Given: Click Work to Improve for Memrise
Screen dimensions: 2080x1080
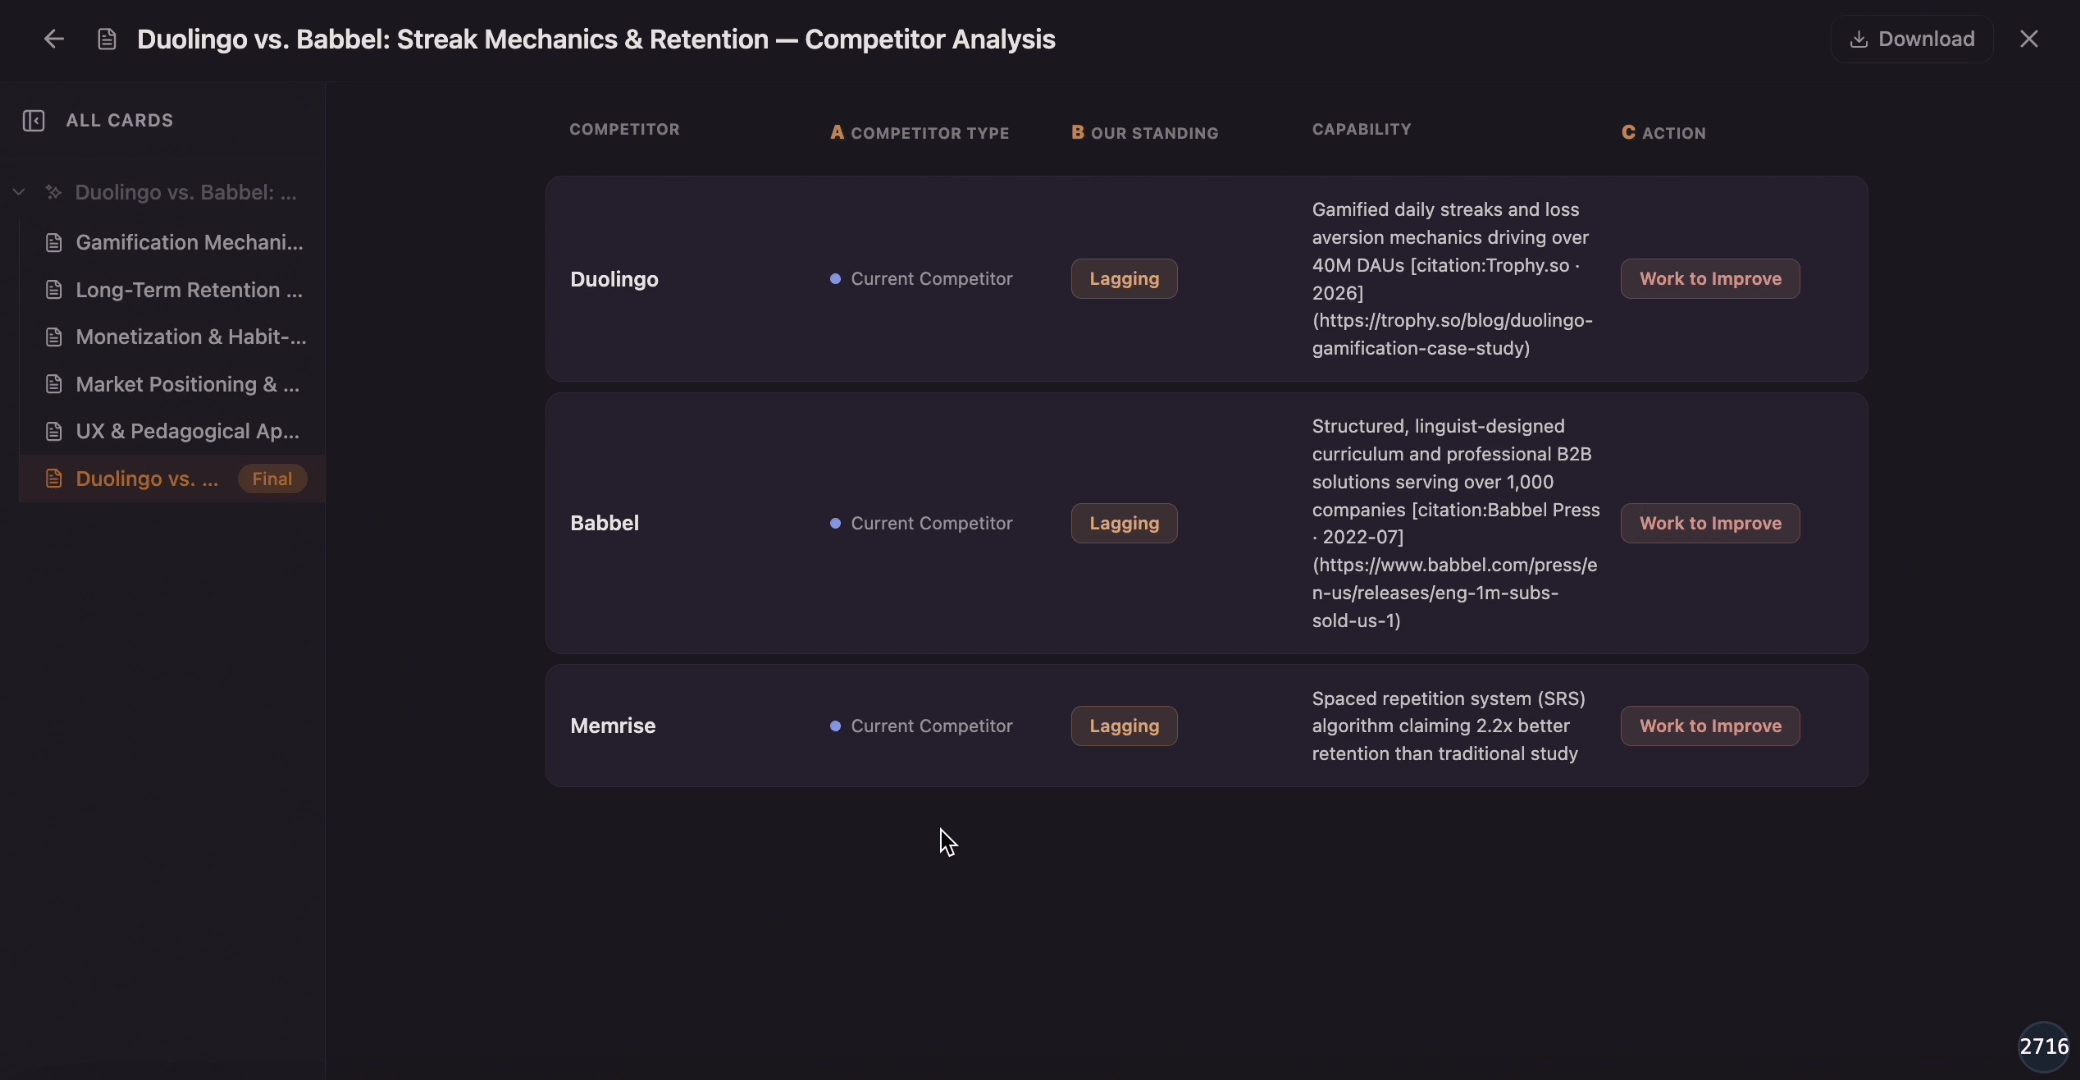Looking at the screenshot, I should tap(1710, 726).
